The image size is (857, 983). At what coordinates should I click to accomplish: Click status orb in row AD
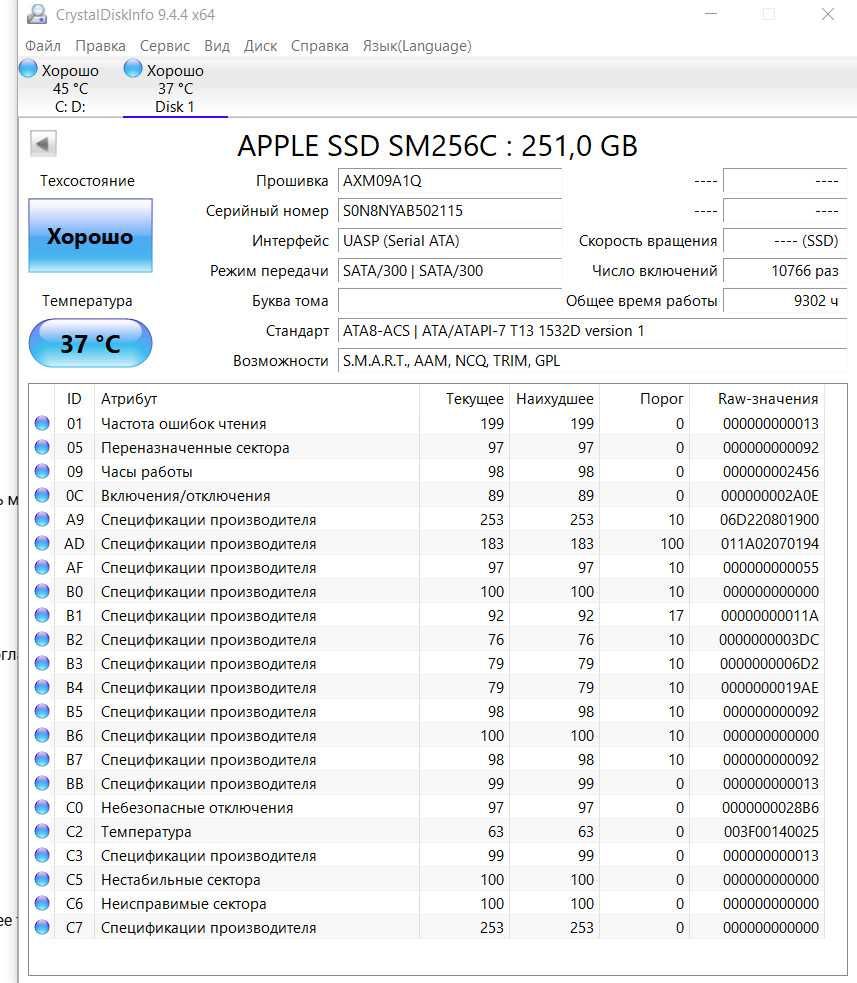pos(42,543)
